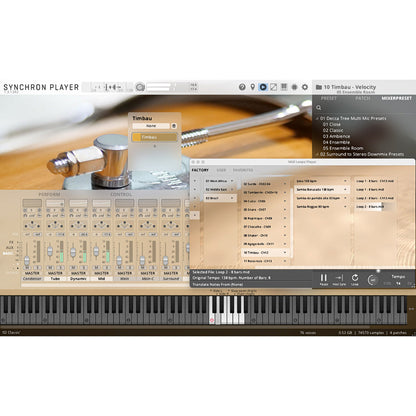Click arrow beside Samba Batucada 138 bpm
This screenshot has height=416, width=416.
[x=345, y=190]
